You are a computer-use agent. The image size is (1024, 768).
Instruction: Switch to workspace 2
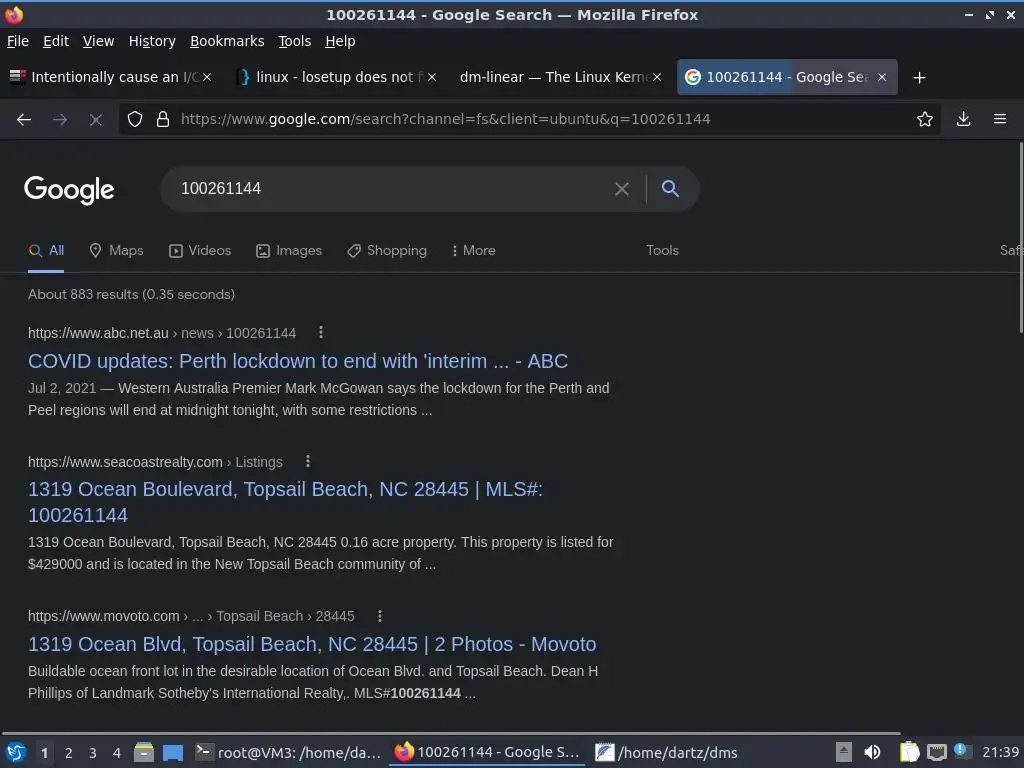(69, 753)
